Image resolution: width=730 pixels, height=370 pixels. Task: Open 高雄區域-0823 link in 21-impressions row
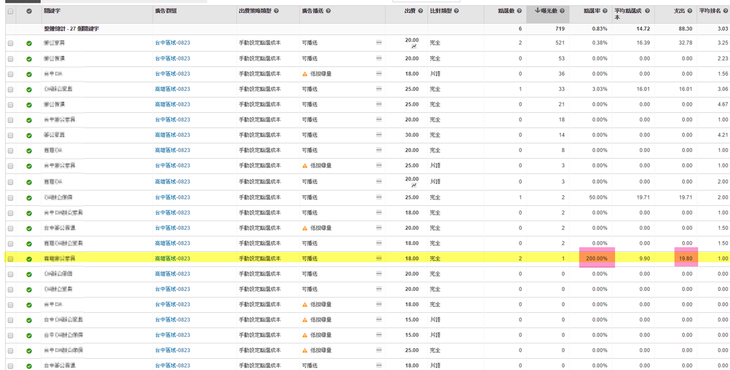click(172, 104)
